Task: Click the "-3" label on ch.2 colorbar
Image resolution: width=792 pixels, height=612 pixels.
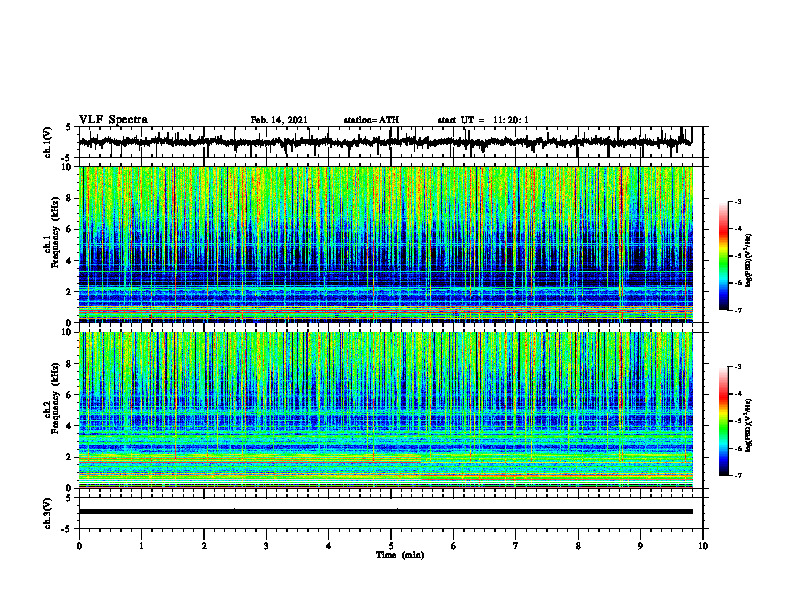Action: point(737,367)
